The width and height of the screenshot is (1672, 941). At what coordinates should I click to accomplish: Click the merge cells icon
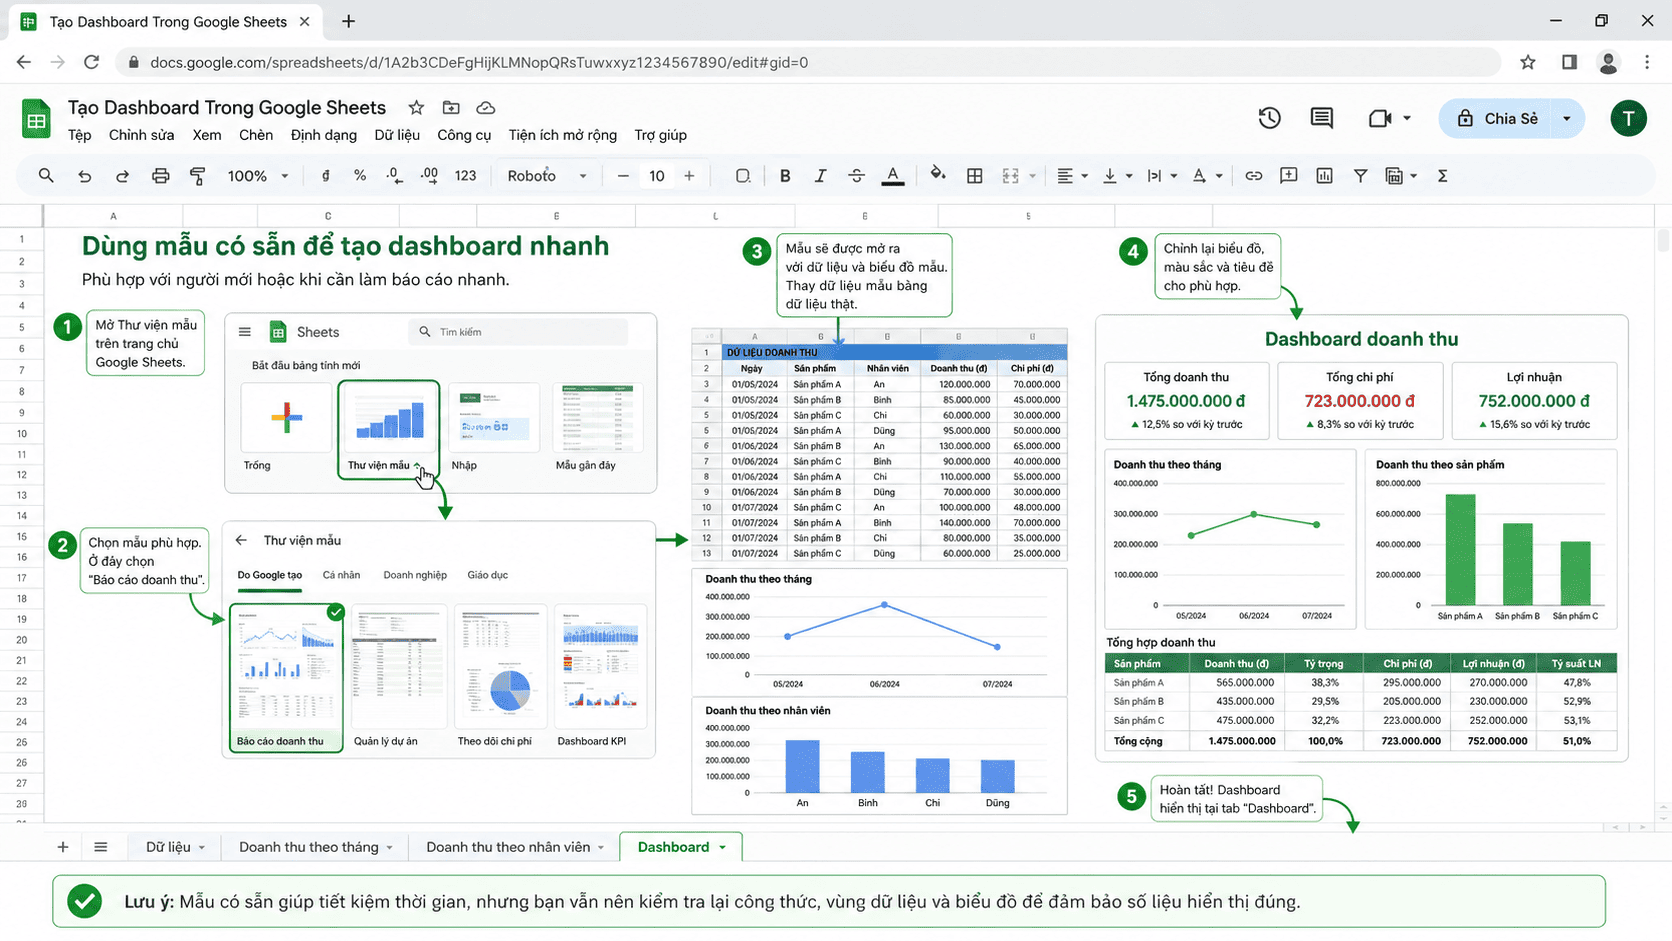1011,176
